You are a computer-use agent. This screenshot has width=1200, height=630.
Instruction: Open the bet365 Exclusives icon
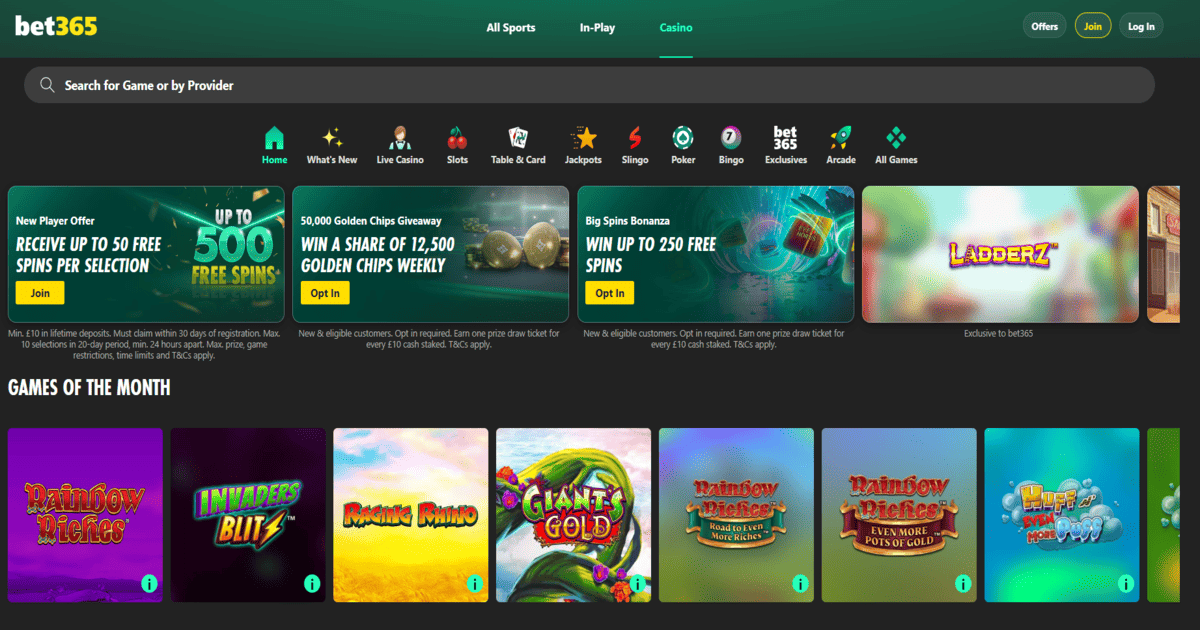pyautogui.click(x=786, y=138)
